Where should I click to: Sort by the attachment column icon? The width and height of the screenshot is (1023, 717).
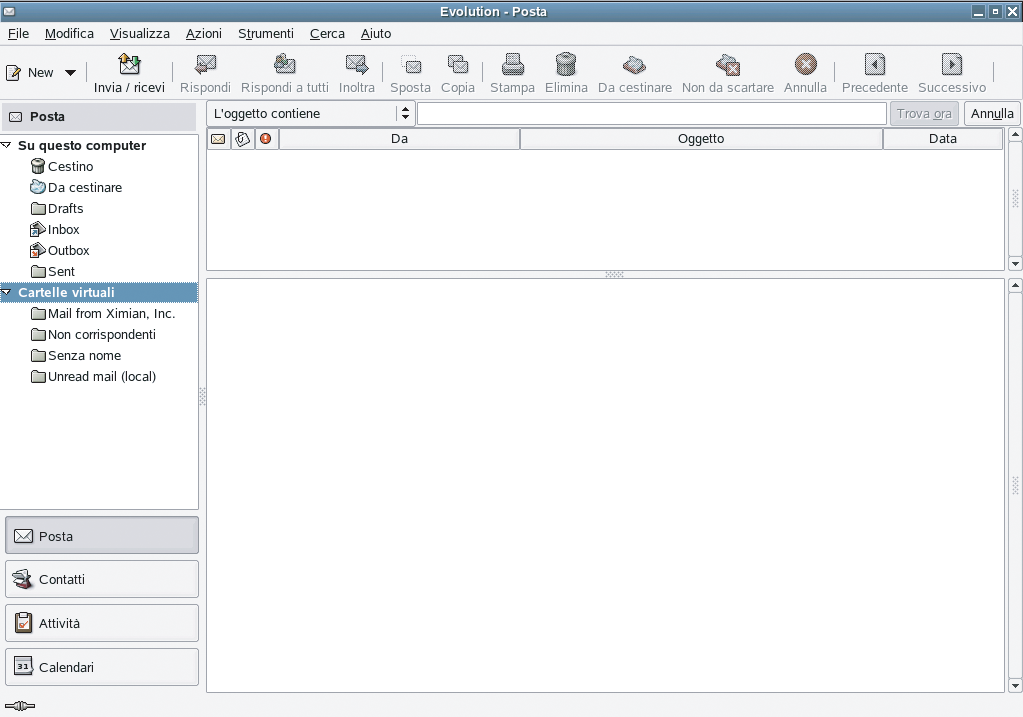pyautogui.click(x=242, y=139)
